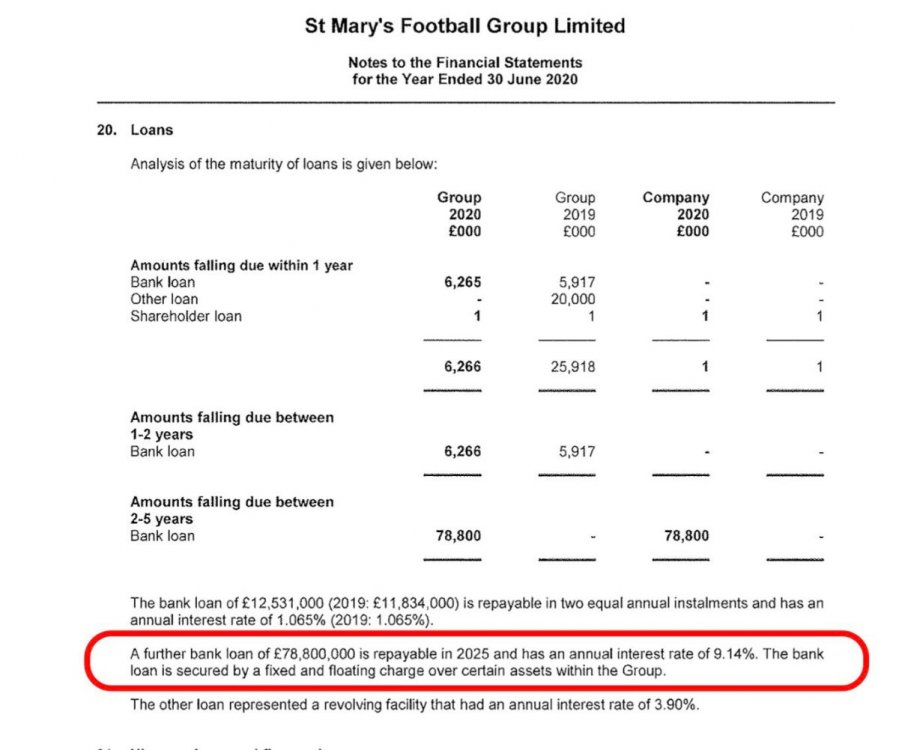Click the Year Ended 30 June 2020 line
The image size is (899, 750).
465,79
